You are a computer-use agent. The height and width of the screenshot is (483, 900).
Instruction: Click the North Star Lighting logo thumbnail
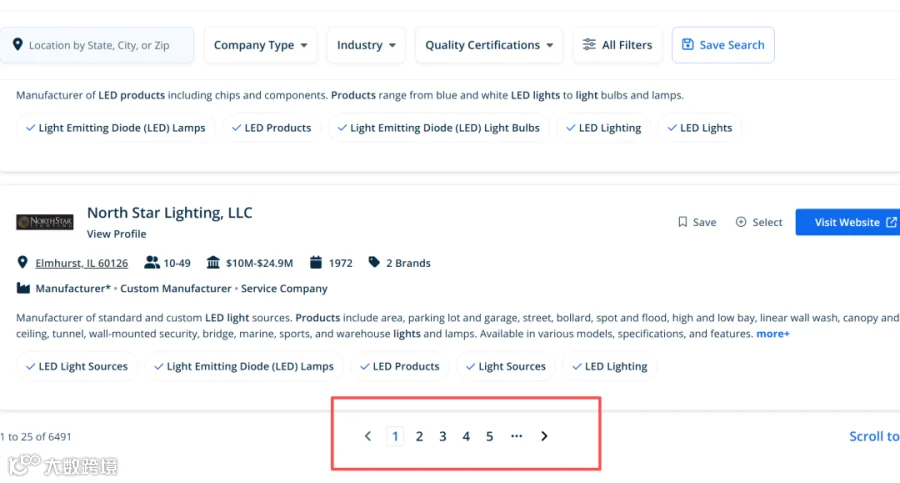[45, 222]
